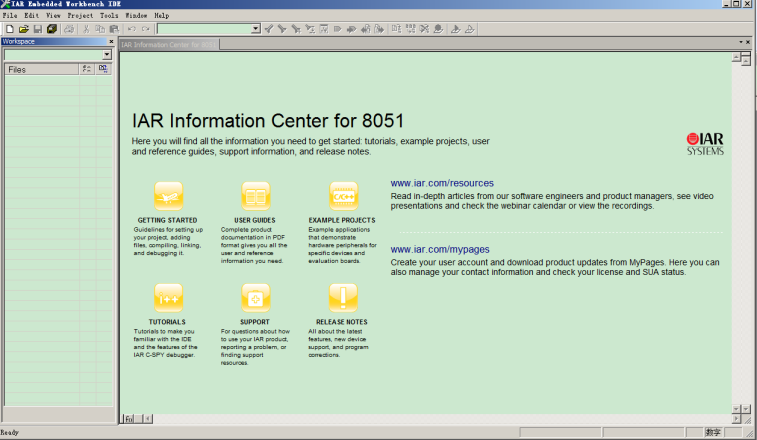This screenshot has width=757, height=440.
Task: Open the Help menu
Action: [x=162, y=15]
